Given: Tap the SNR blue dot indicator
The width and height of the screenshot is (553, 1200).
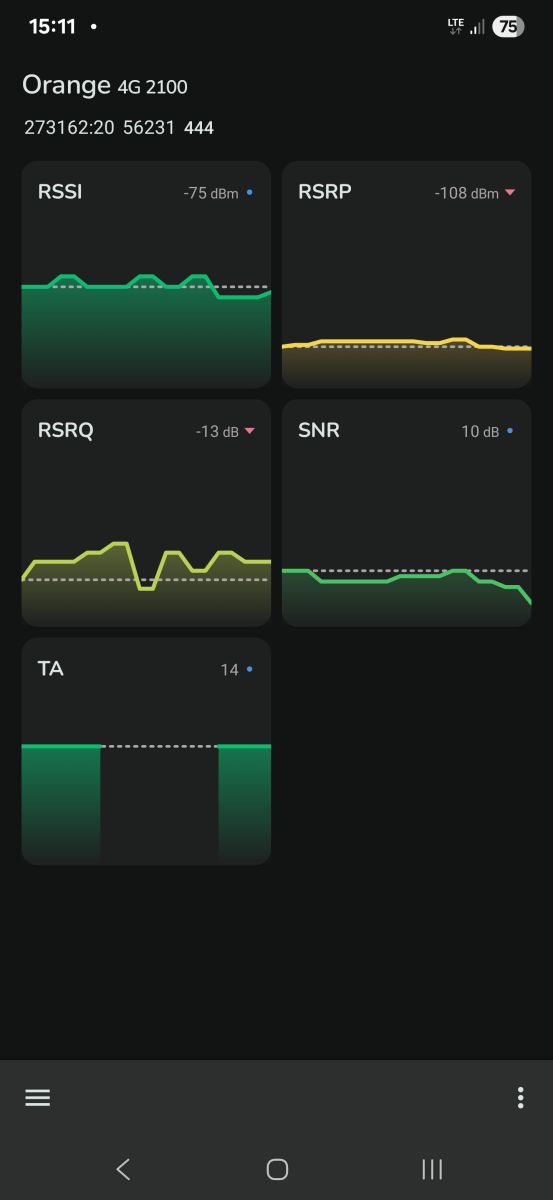Looking at the screenshot, I should (x=510, y=431).
